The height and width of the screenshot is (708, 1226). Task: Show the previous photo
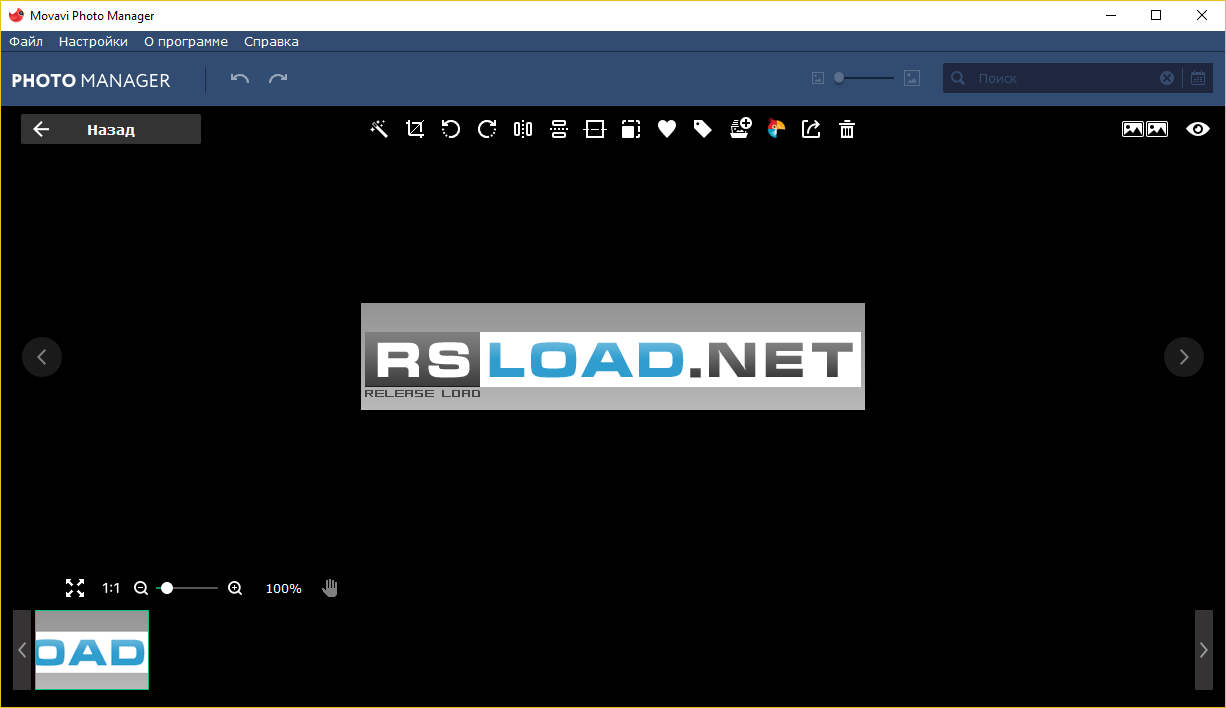tap(42, 357)
